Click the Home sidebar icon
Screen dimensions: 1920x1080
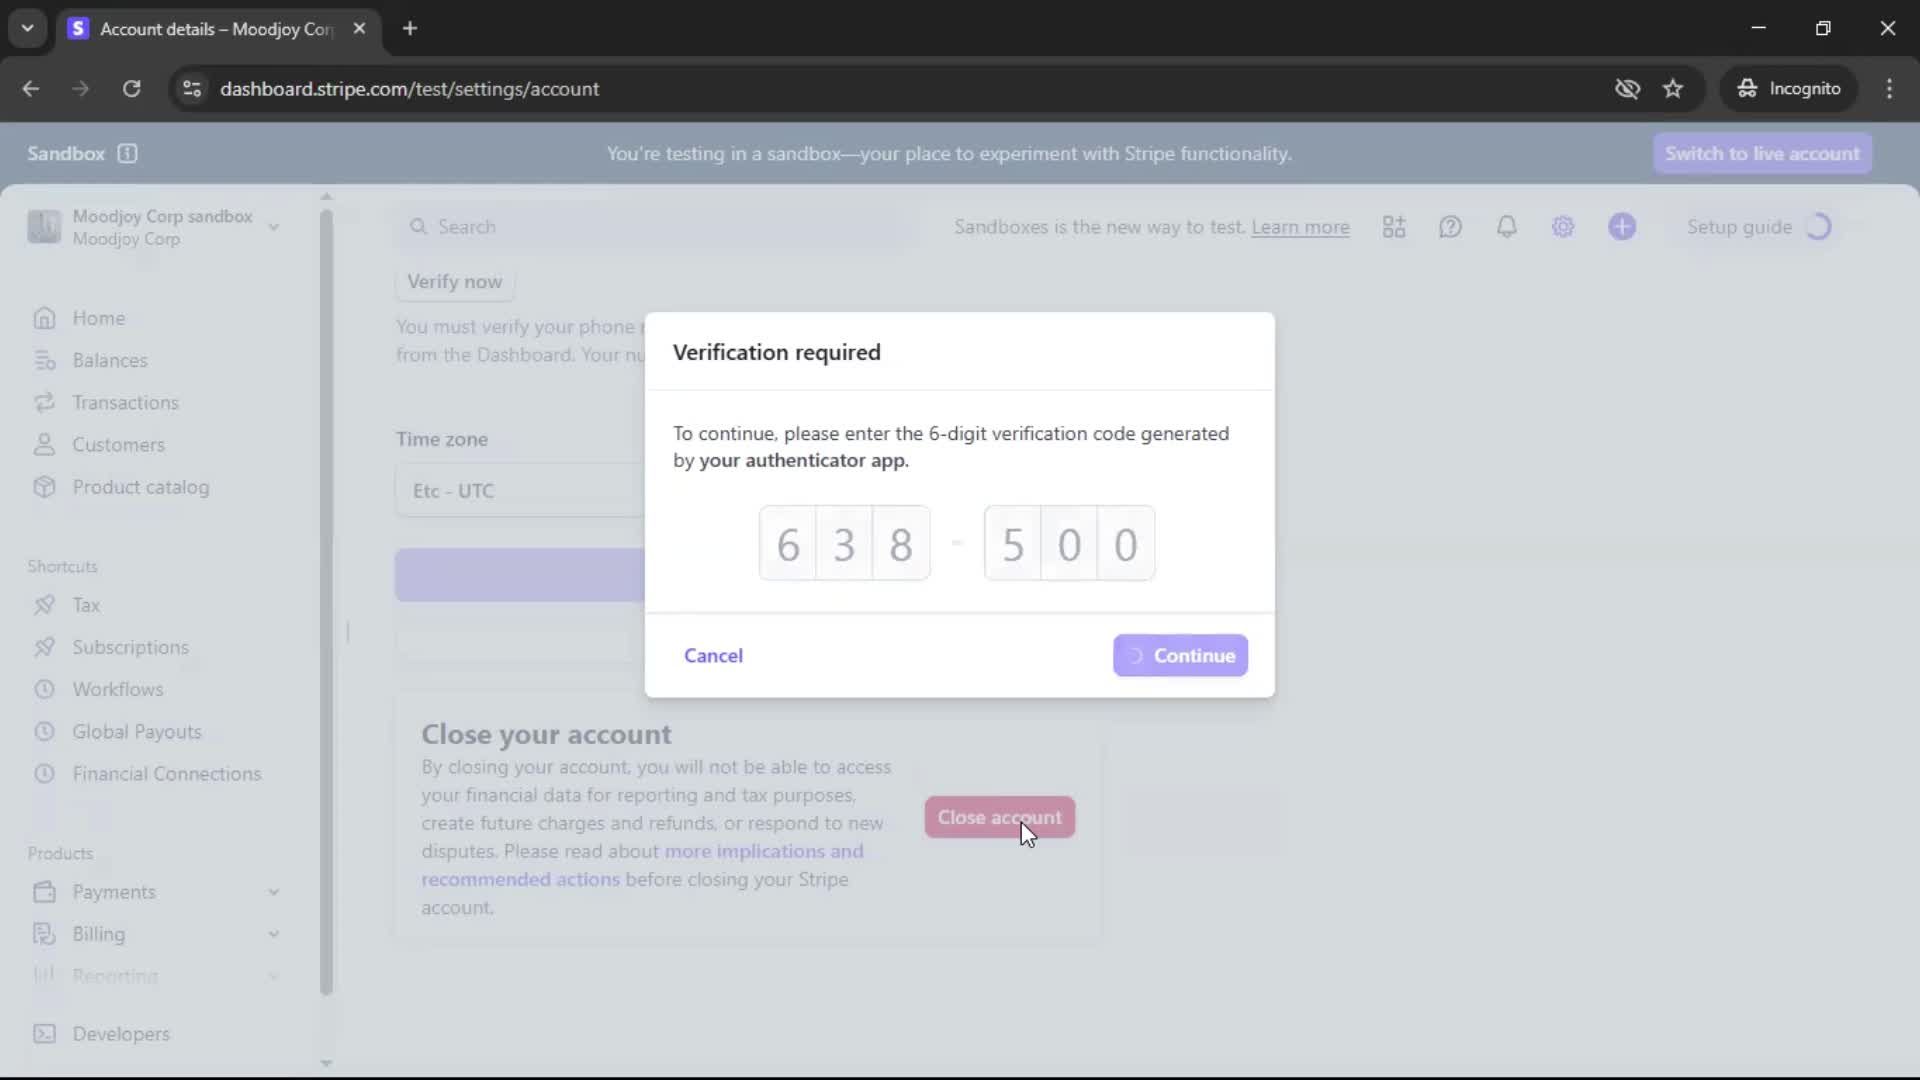tap(44, 318)
